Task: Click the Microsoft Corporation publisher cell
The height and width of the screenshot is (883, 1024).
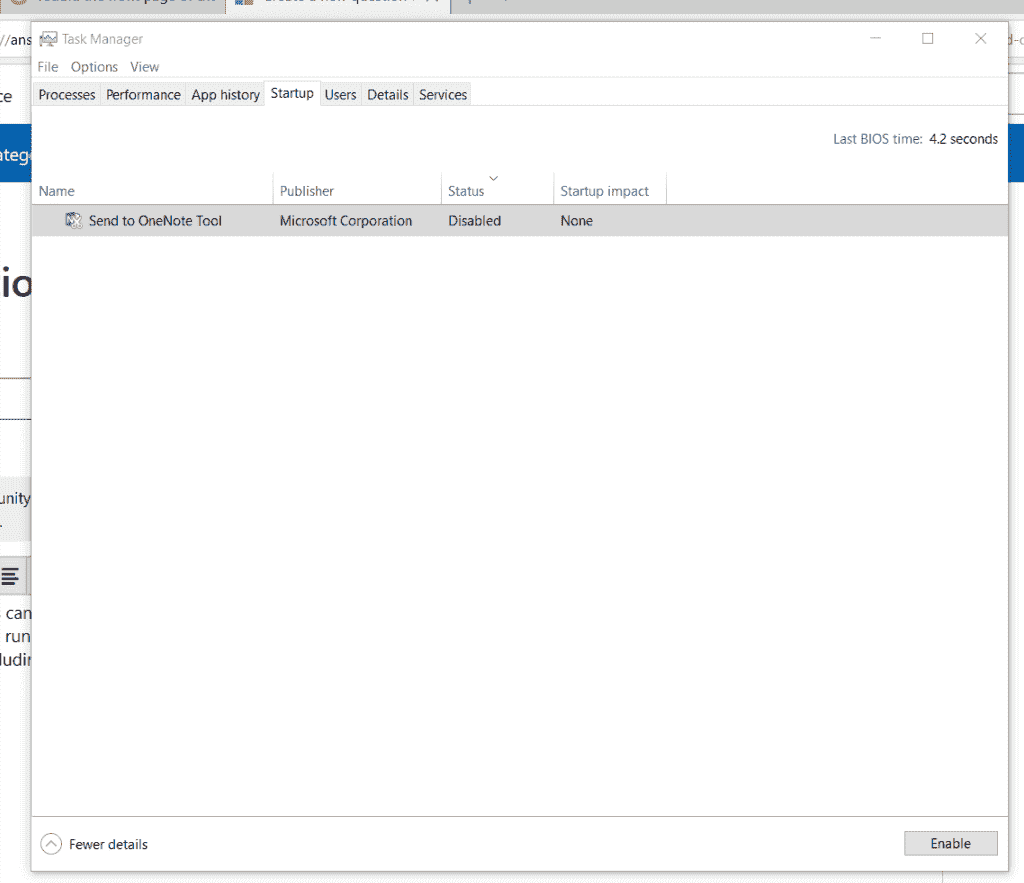Action: pyautogui.click(x=345, y=221)
